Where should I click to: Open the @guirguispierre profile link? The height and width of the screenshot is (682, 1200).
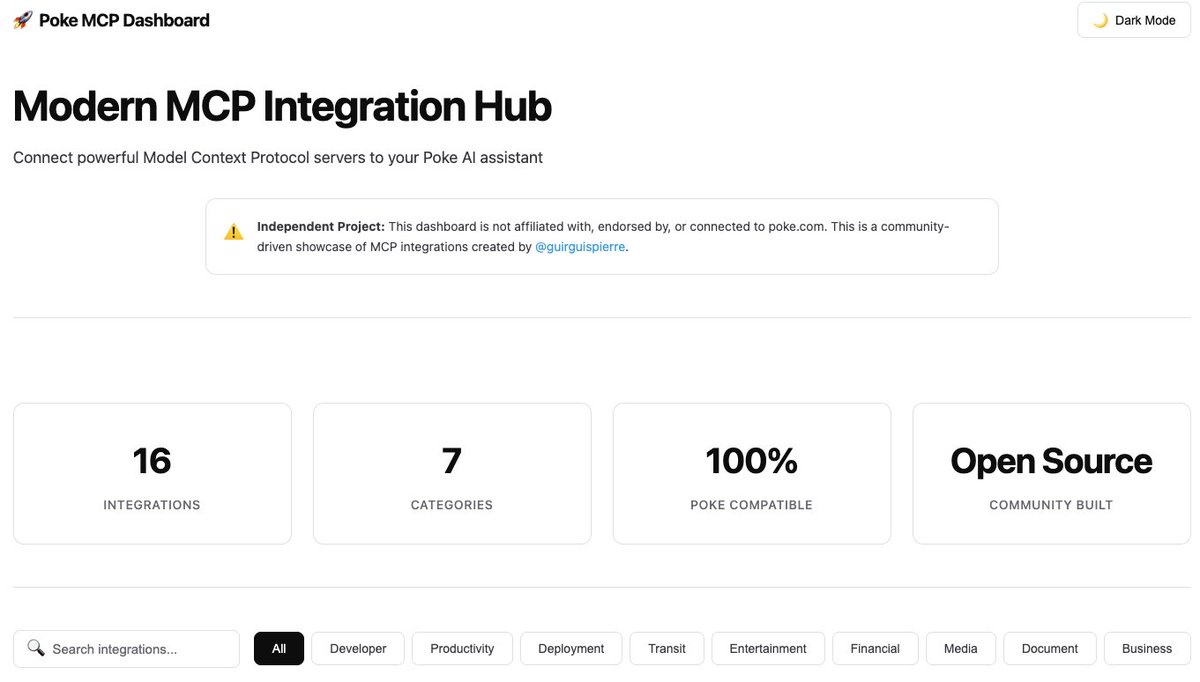(x=580, y=246)
